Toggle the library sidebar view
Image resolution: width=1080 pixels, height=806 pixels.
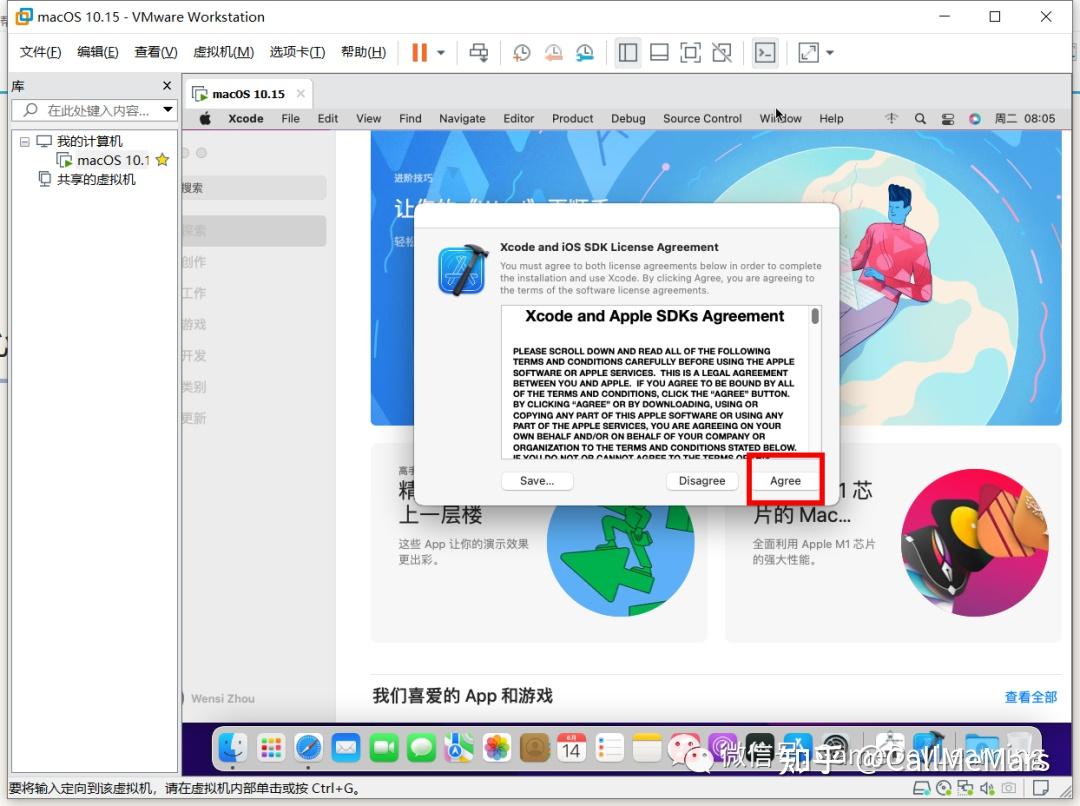pos(627,52)
